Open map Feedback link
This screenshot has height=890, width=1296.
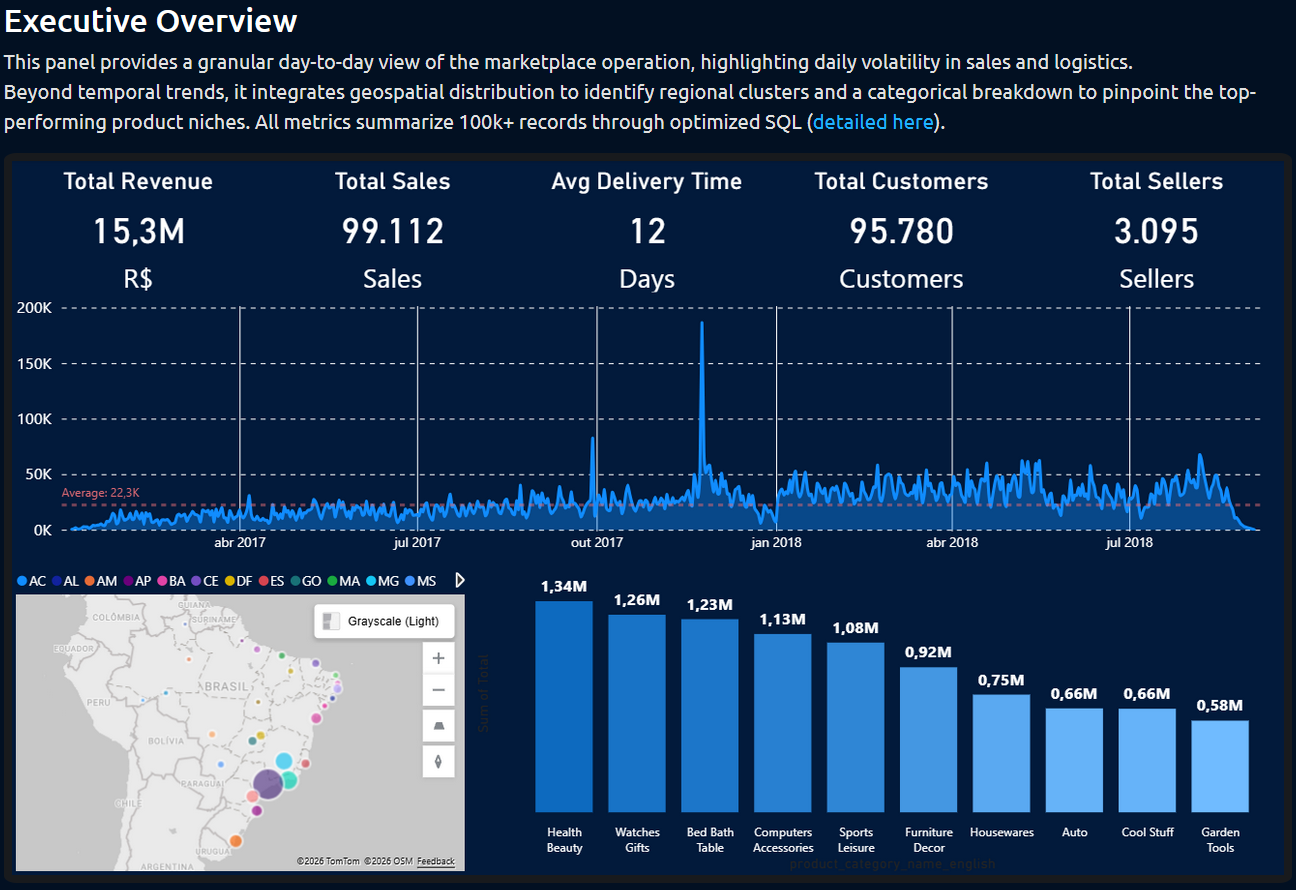tap(435, 861)
